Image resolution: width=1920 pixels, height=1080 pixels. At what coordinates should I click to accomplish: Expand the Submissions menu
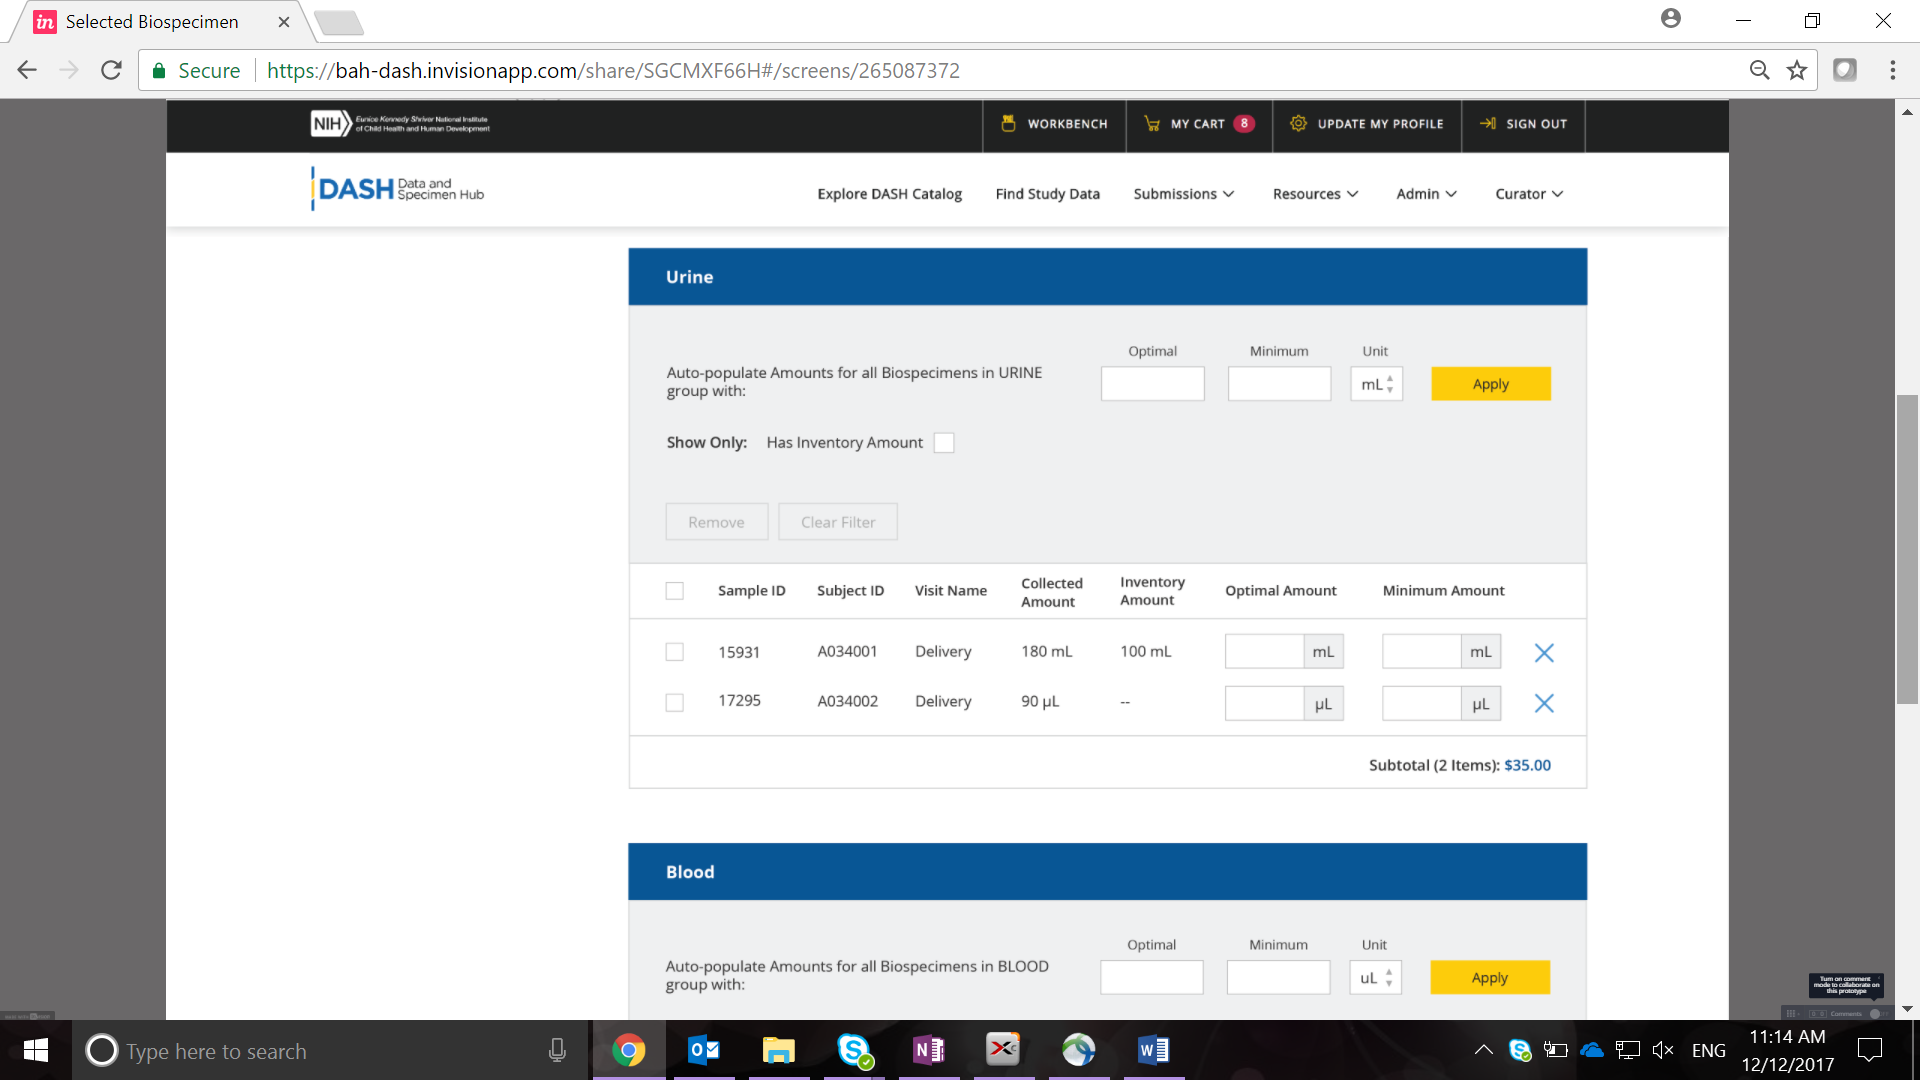pyautogui.click(x=1183, y=194)
